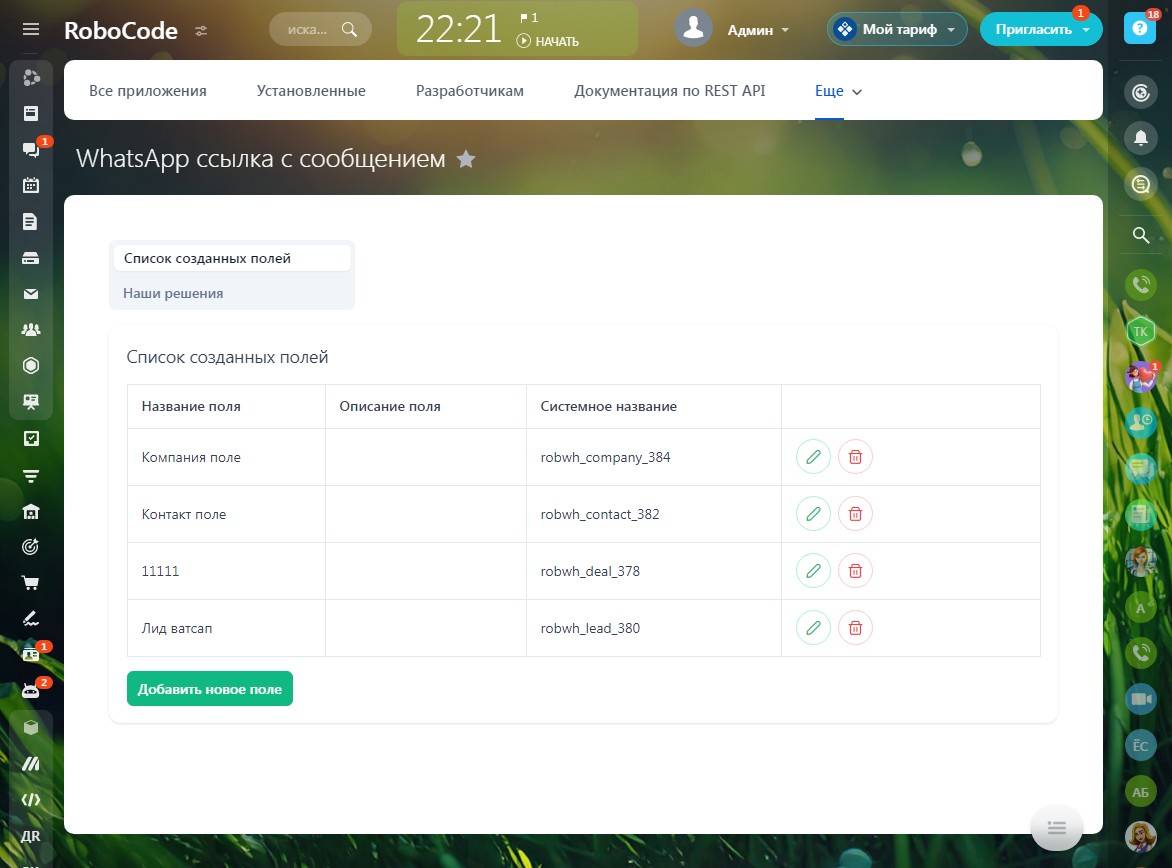Open the Мой тариф dropdown
1172x868 pixels.
coord(897,29)
